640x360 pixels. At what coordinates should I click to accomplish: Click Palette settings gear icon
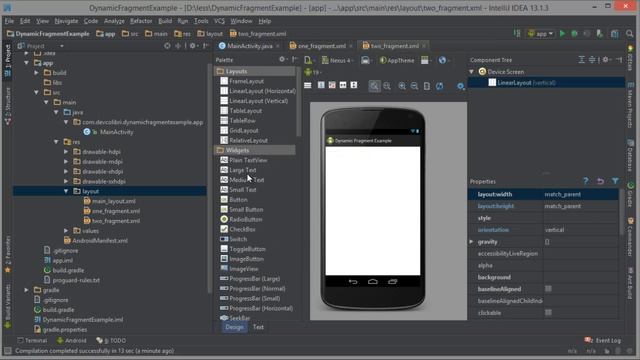click(282, 60)
